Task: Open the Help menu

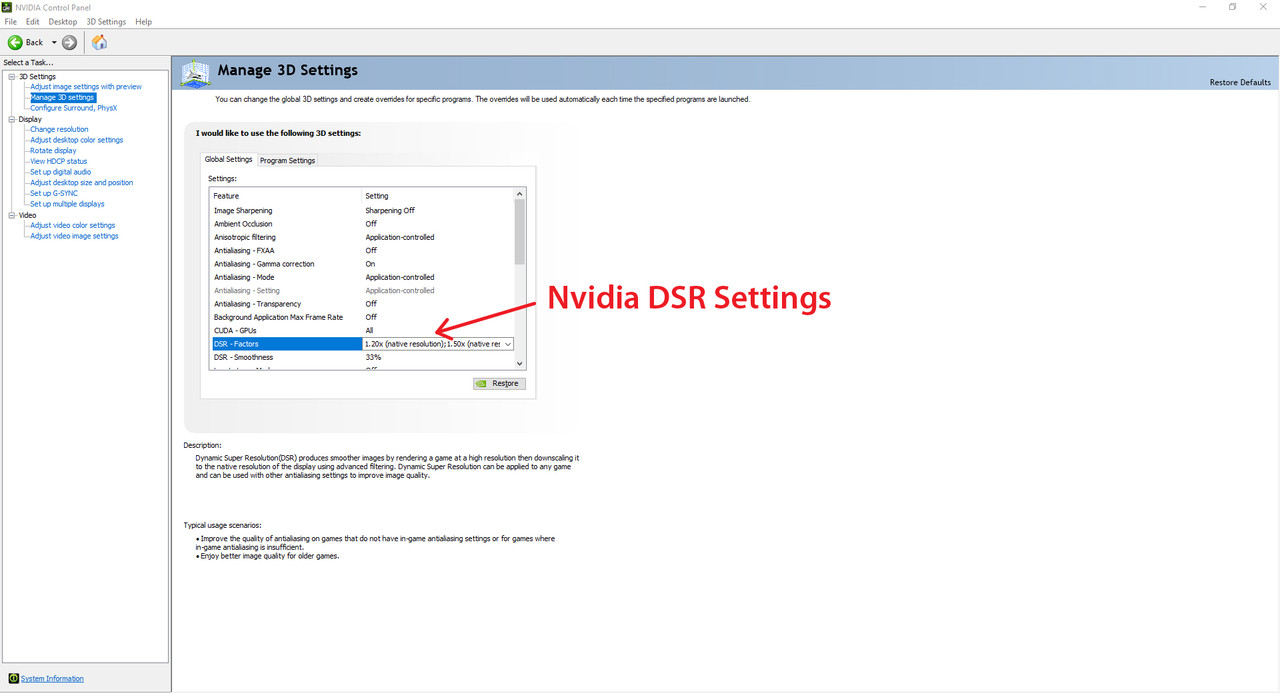Action: click(x=143, y=21)
